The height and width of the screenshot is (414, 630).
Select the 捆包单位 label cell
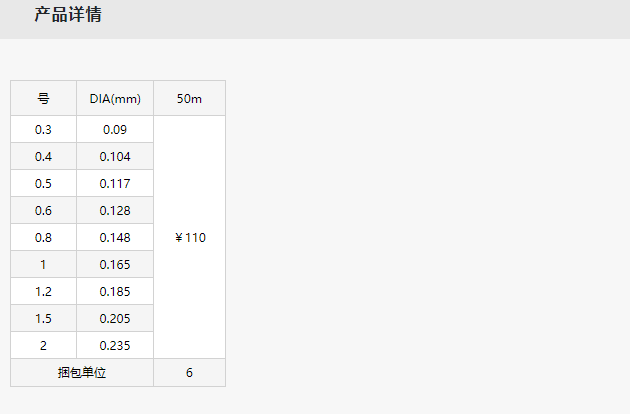pos(82,373)
